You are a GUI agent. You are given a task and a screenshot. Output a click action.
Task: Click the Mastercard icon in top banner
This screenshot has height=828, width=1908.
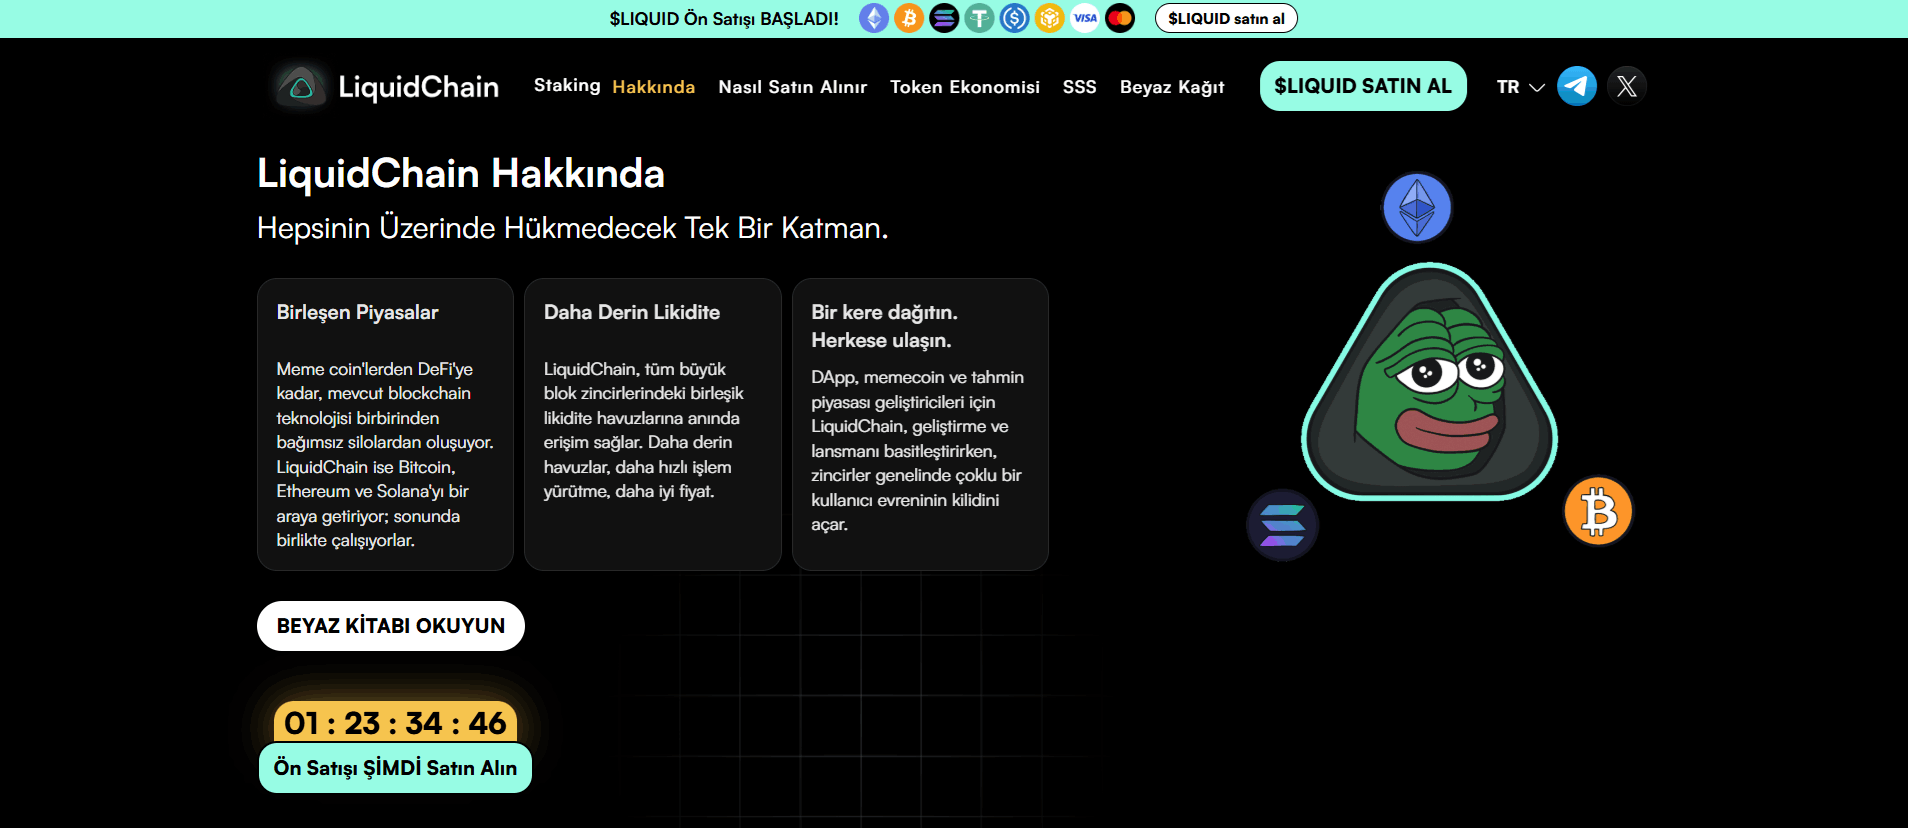pos(1120,18)
